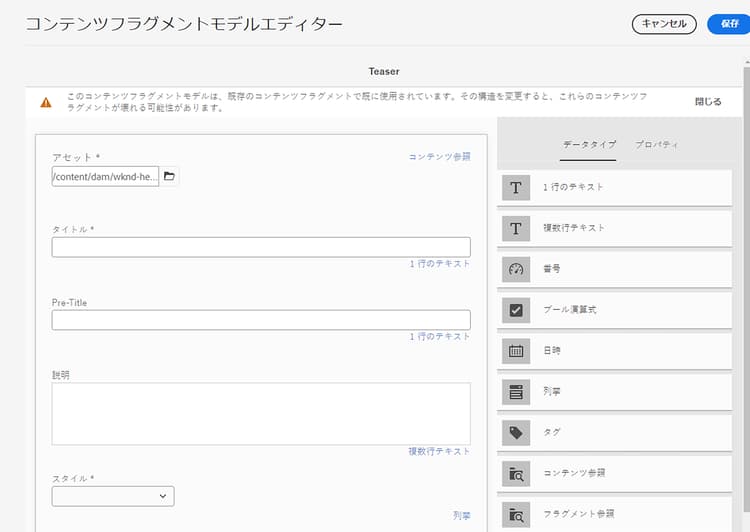Switch to the データタイプ tab
Viewport: 750px width, 532px height.
589,144
